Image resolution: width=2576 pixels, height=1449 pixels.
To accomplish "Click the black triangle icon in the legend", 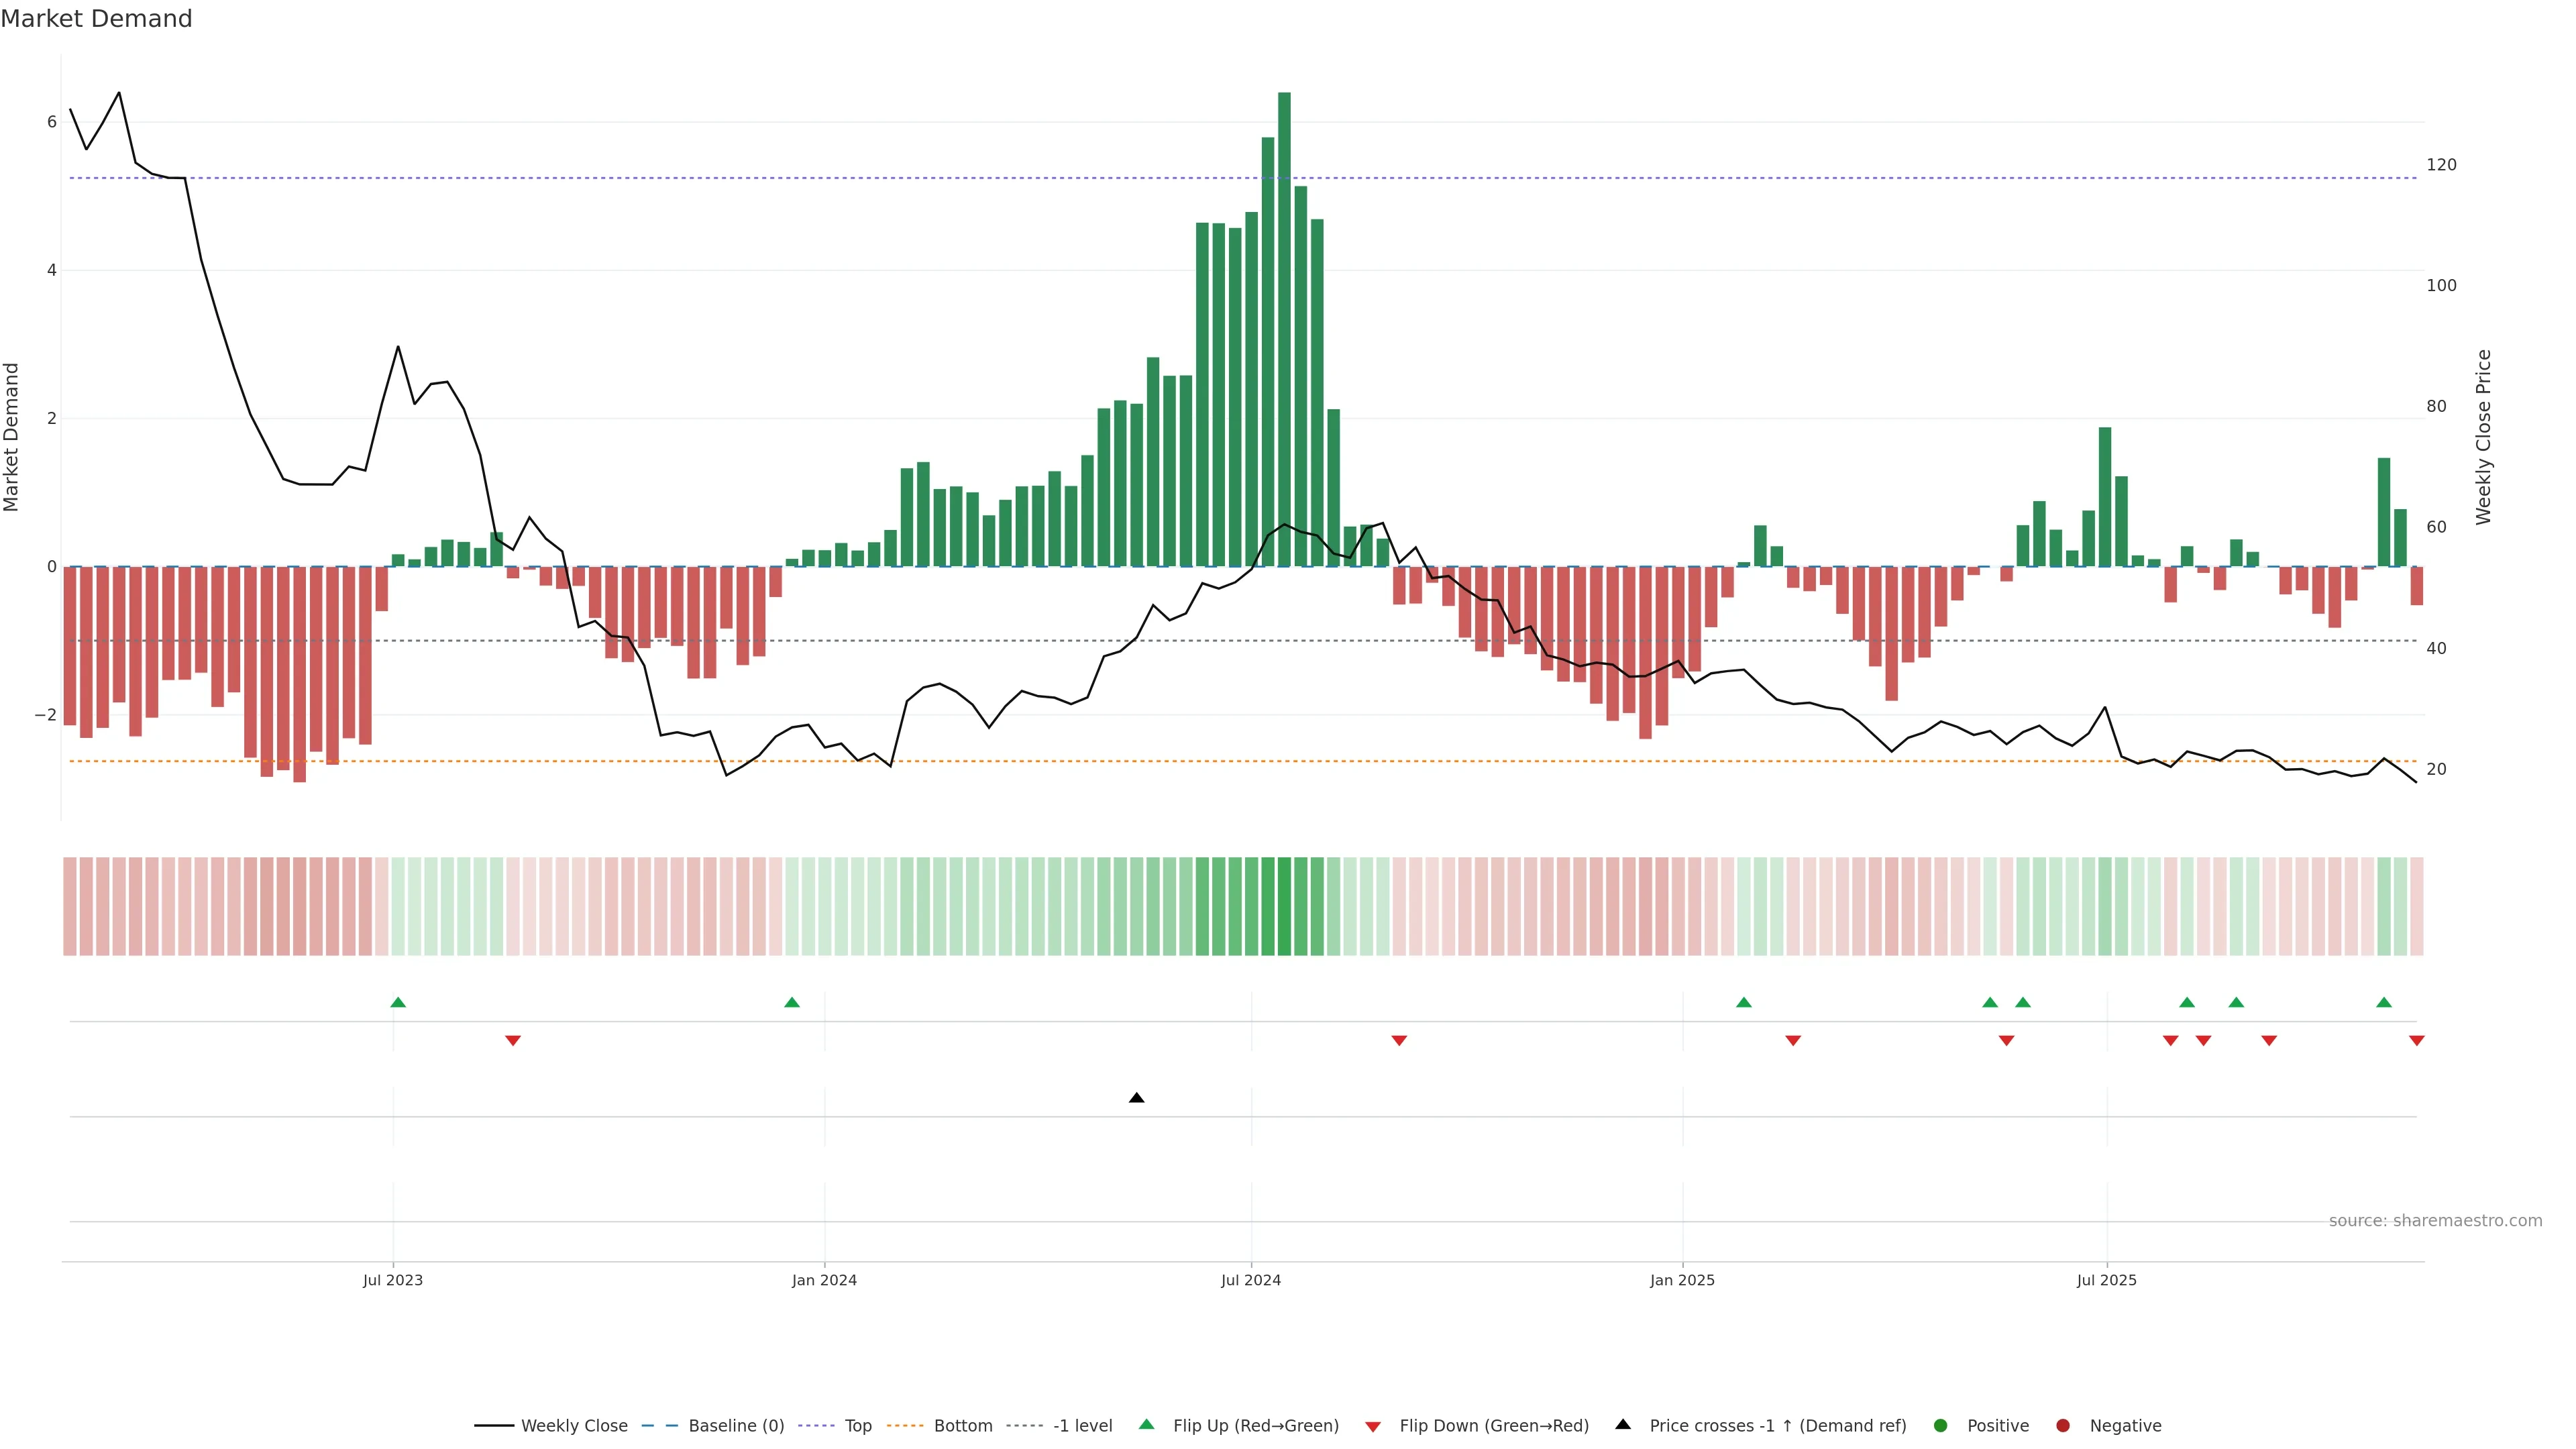I will 1623,1424.
